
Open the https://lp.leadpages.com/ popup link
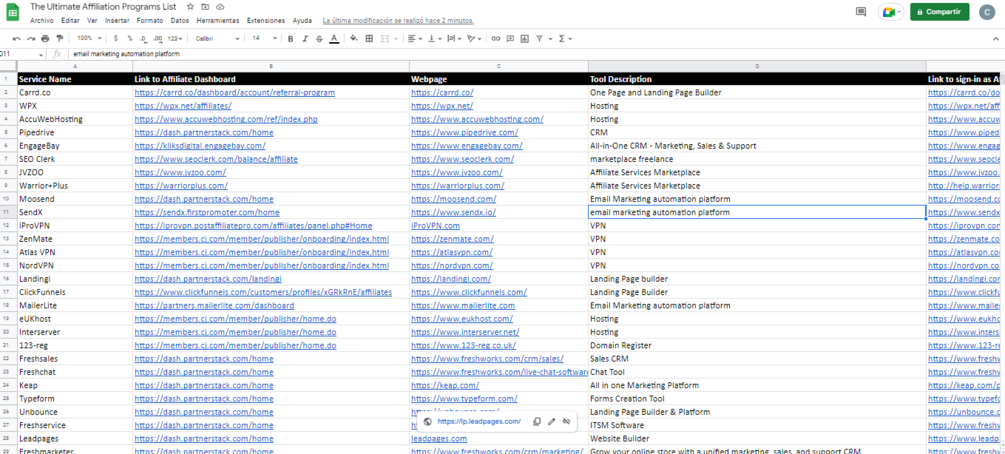click(479, 421)
